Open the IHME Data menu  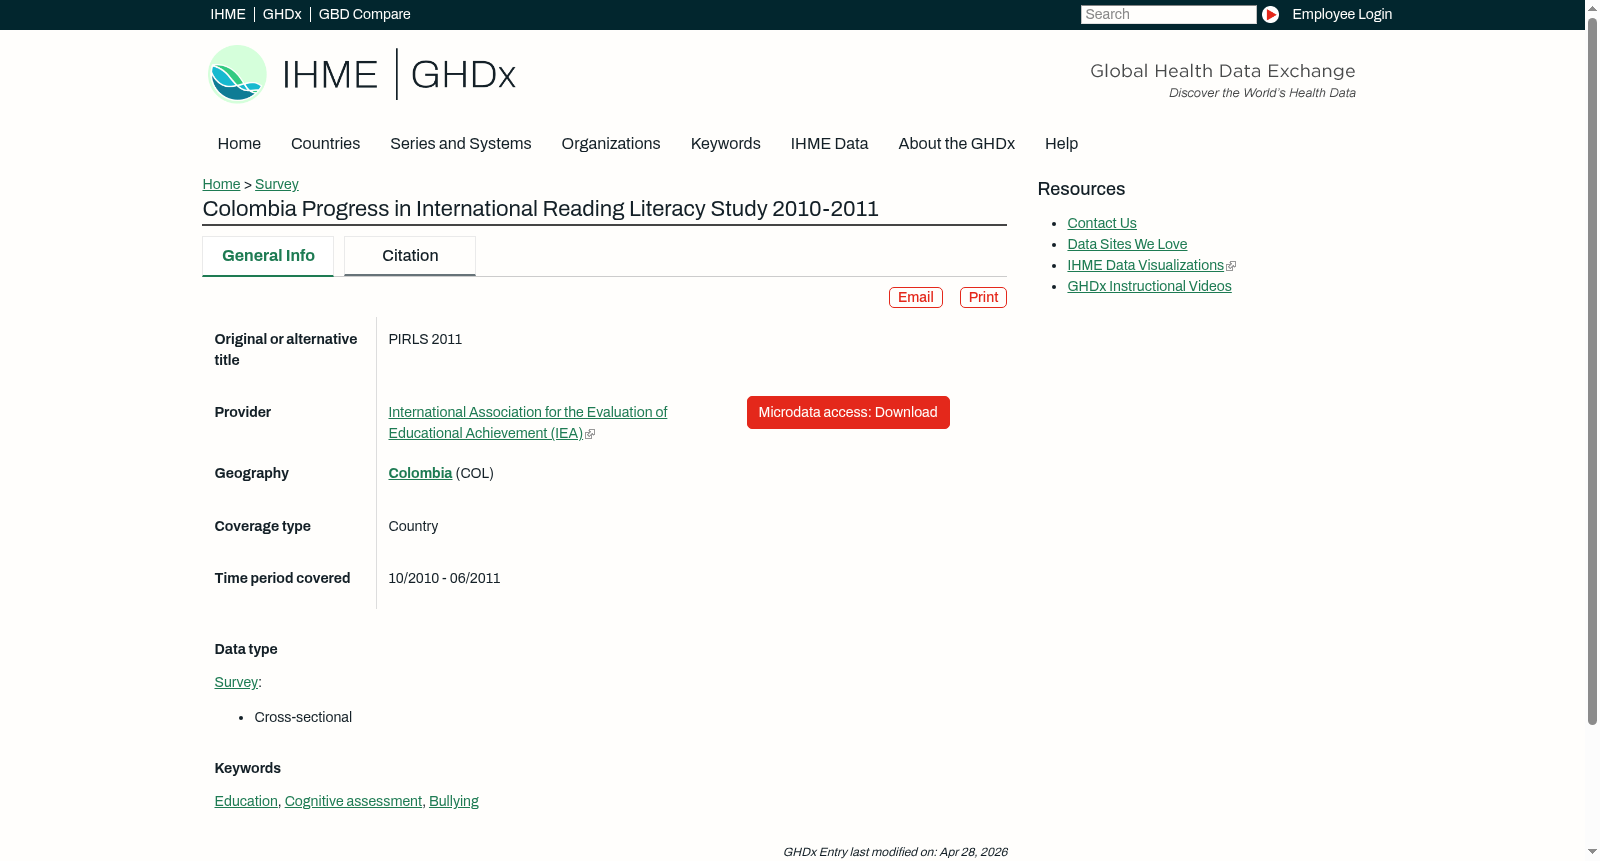830,144
